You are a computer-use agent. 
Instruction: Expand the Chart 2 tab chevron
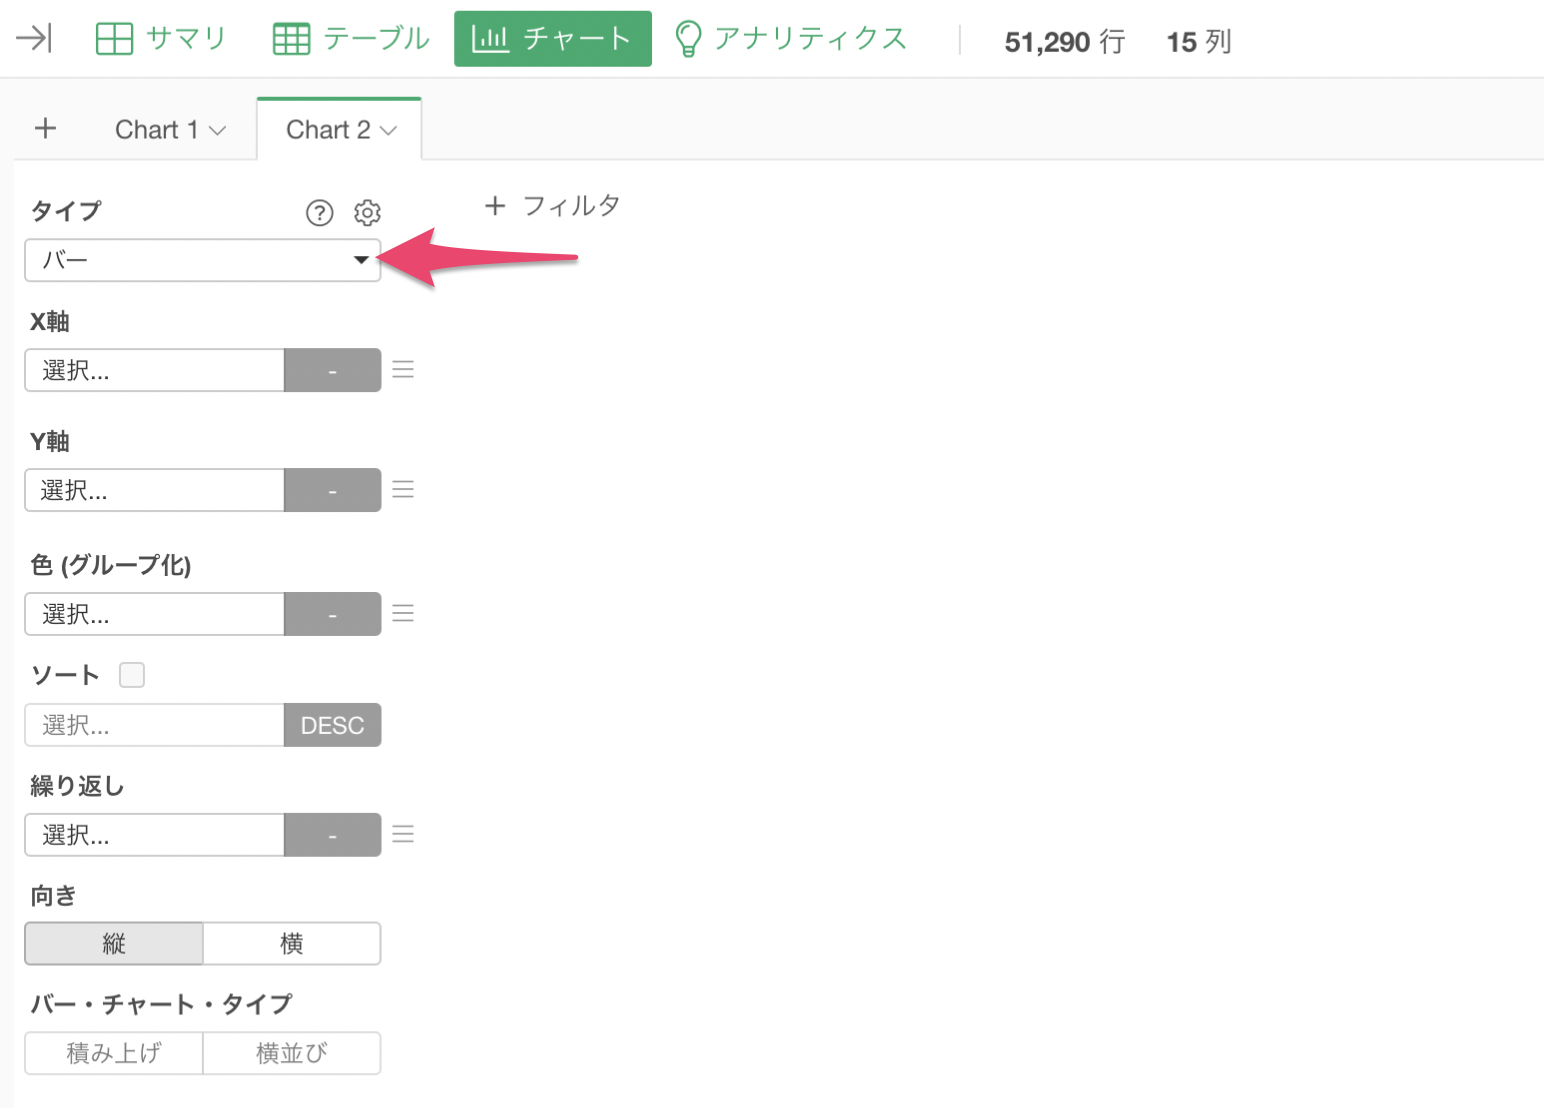[389, 130]
